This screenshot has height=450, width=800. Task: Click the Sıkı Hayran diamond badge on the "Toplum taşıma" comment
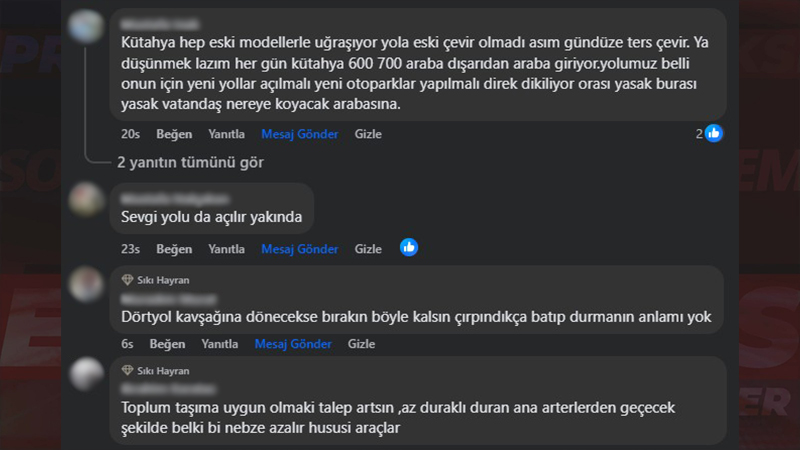(x=127, y=370)
